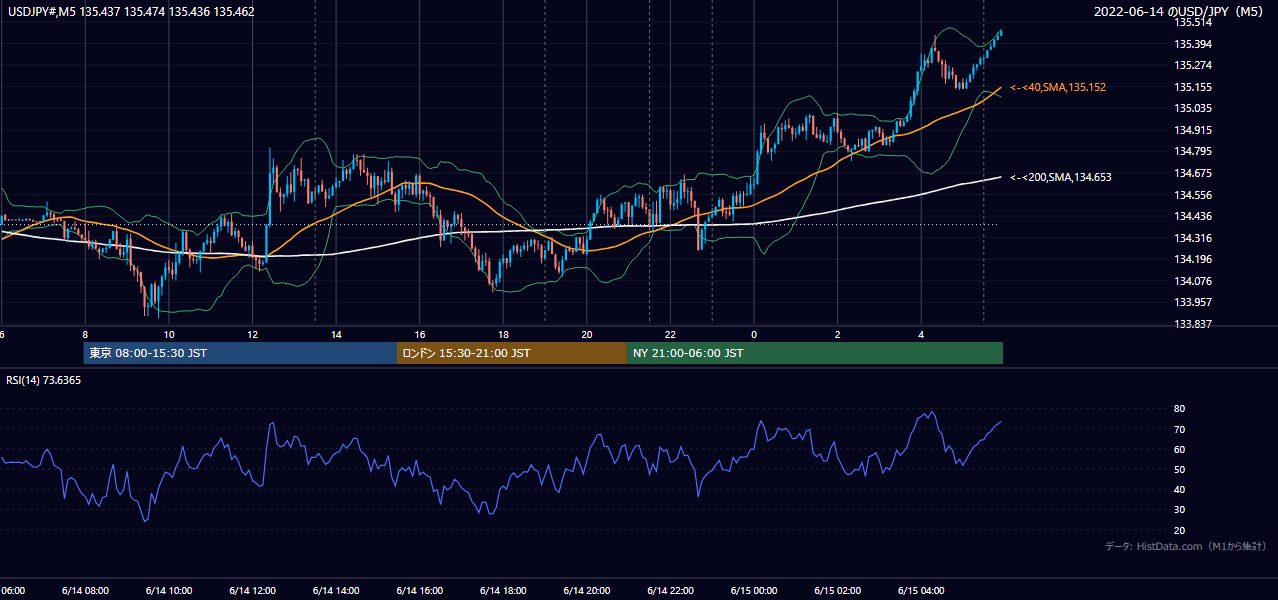Click RSI scale value 80
The image size is (1278, 600).
(1180, 409)
